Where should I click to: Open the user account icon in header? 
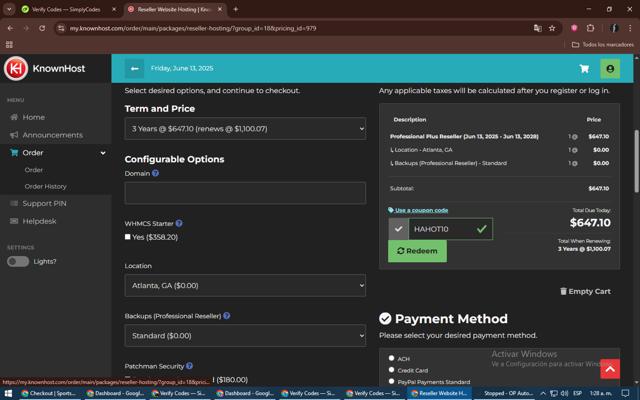pos(610,69)
